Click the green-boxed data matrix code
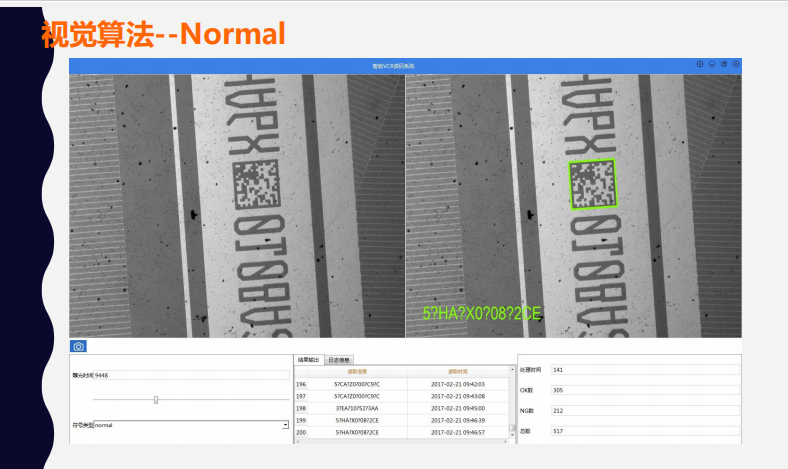 coord(594,185)
